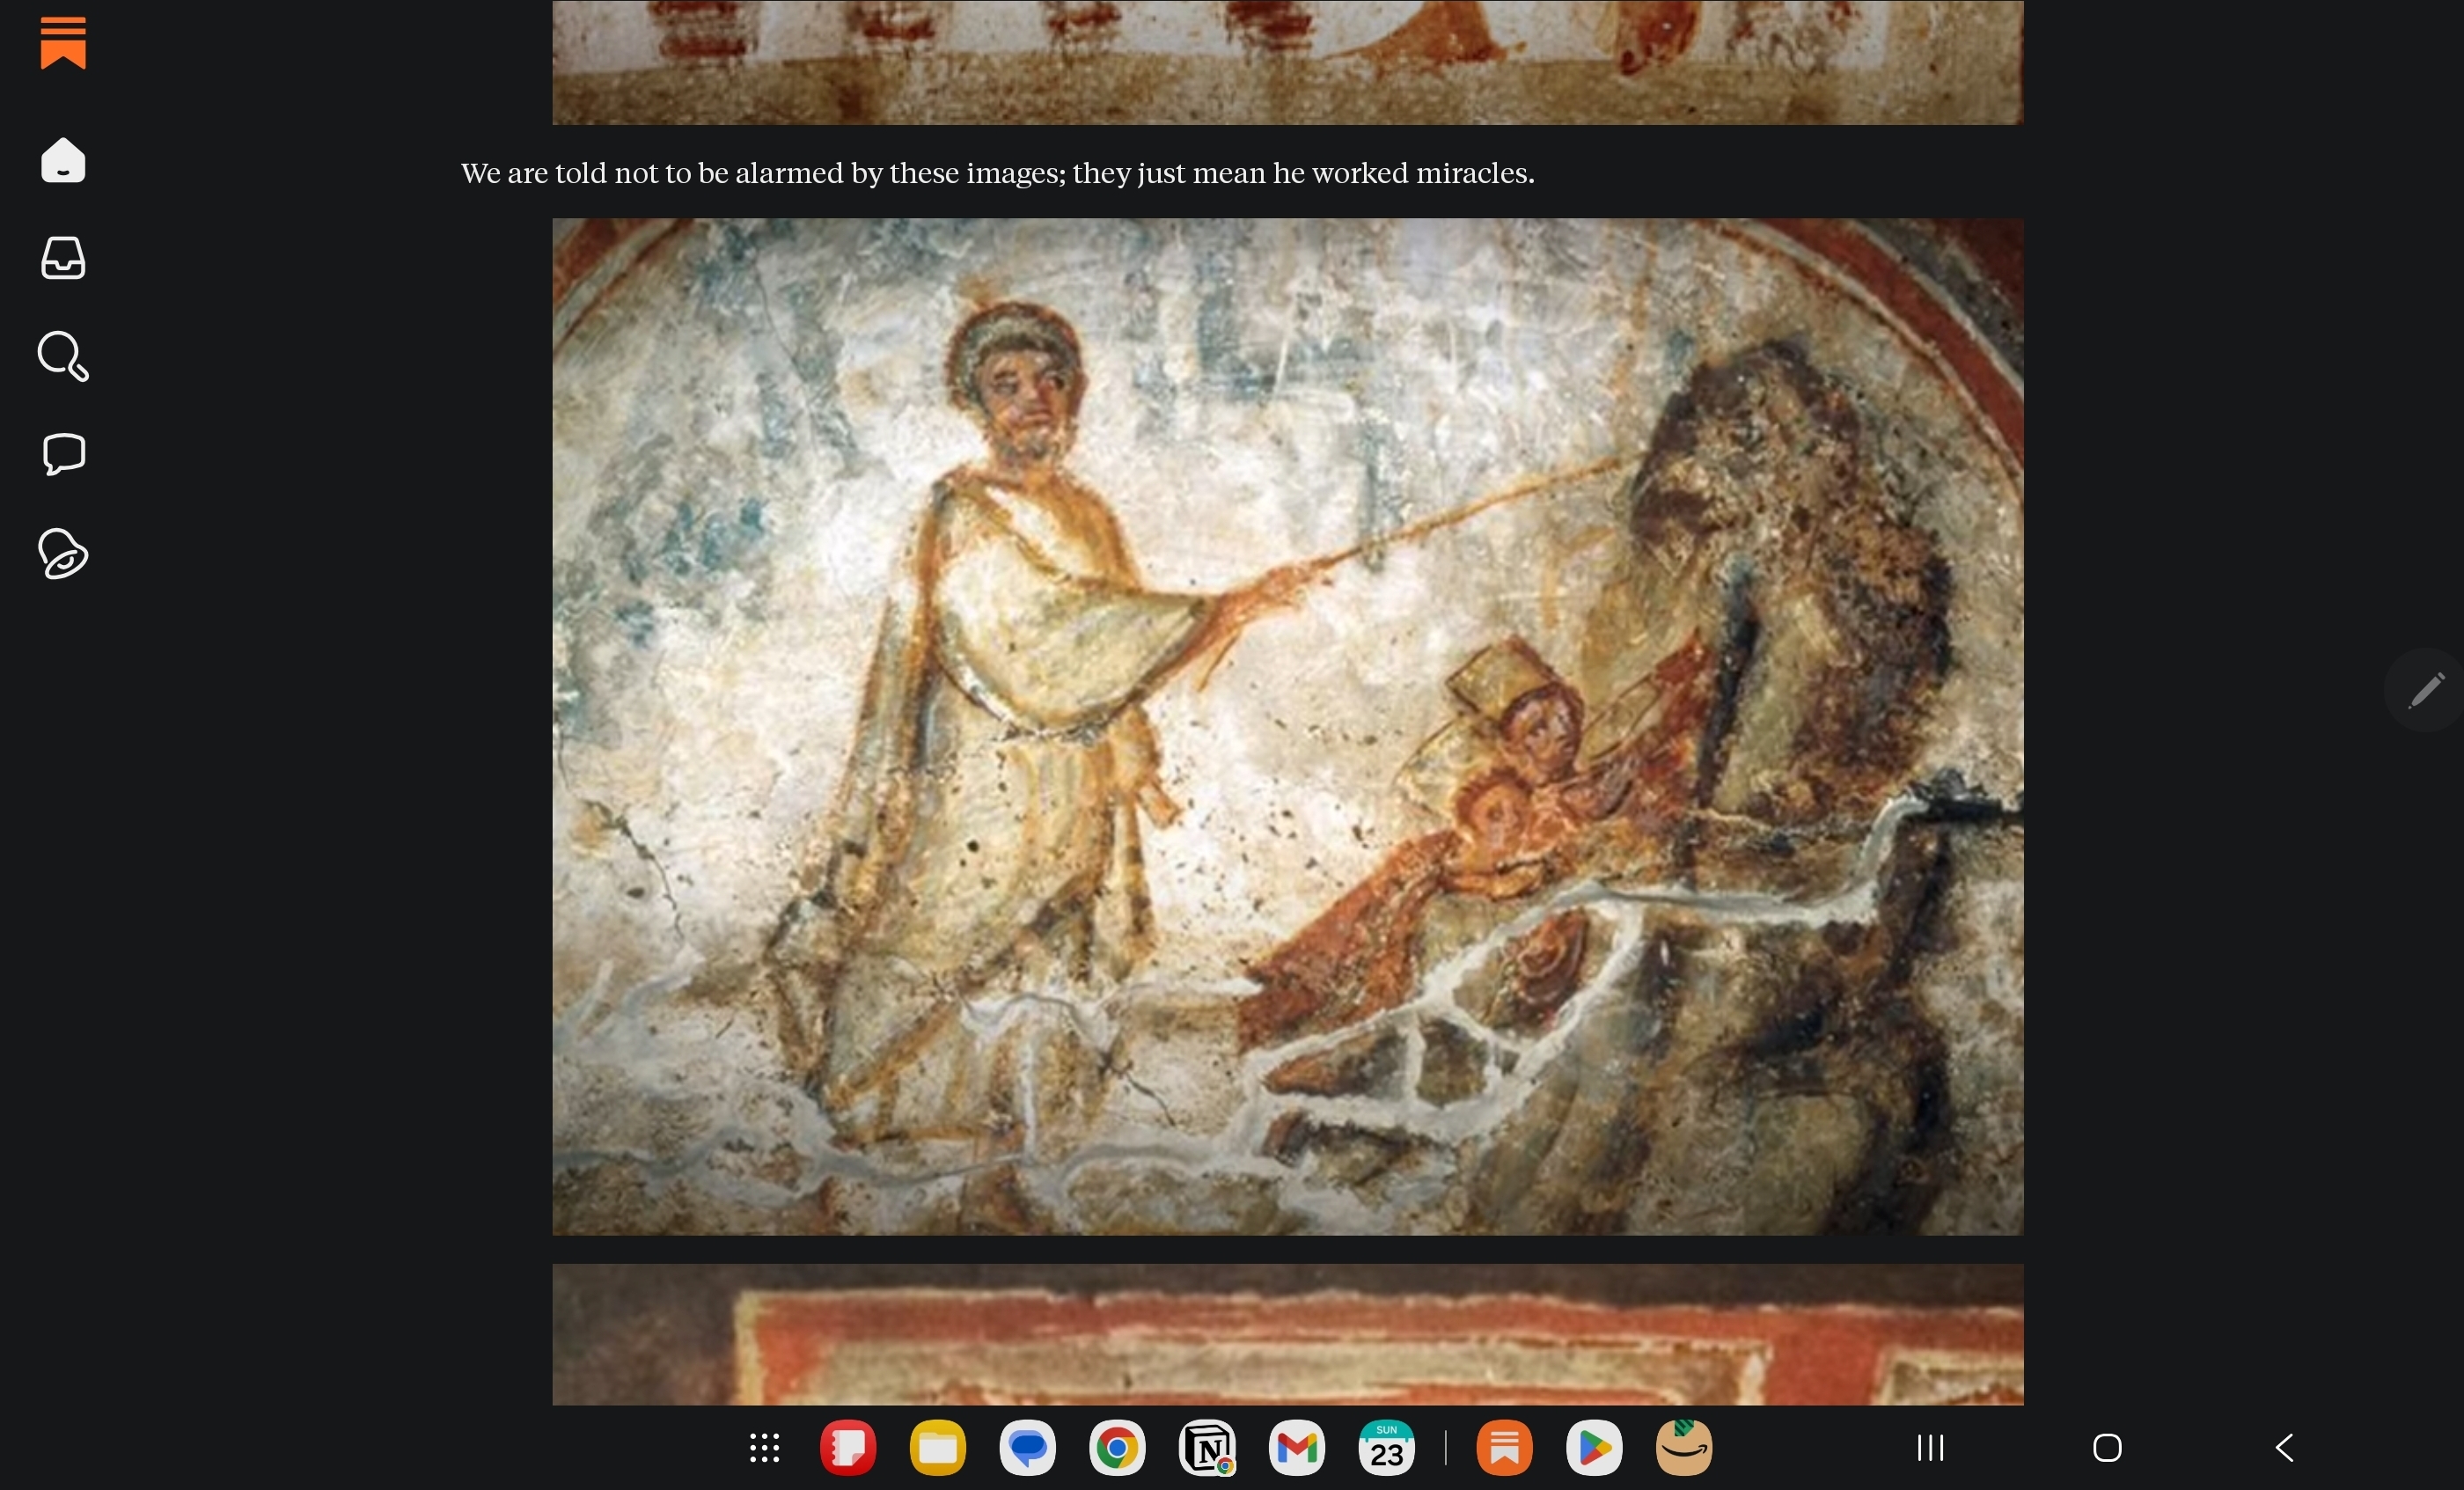This screenshot has height=1490, width=2464.
Task: Show recent apps with the three-bar button
Action: click(1930, 1447)
